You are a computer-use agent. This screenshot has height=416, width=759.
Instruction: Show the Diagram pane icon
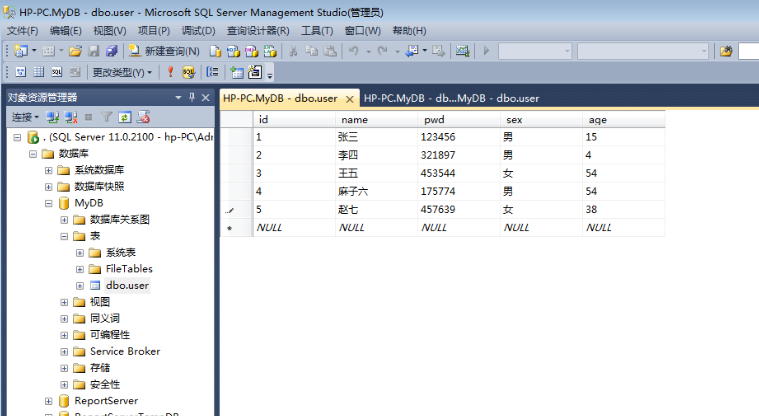tap(21, 72)
